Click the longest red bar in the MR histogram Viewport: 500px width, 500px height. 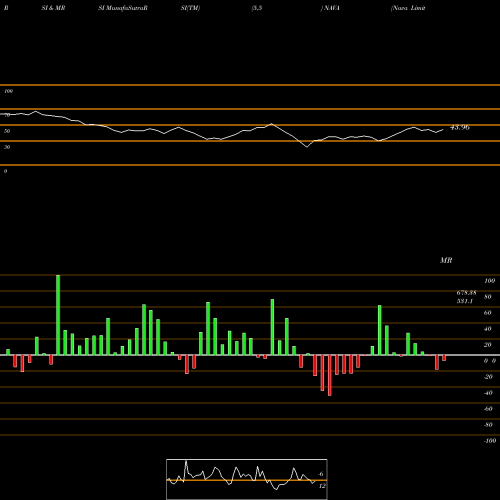(330, 375)
